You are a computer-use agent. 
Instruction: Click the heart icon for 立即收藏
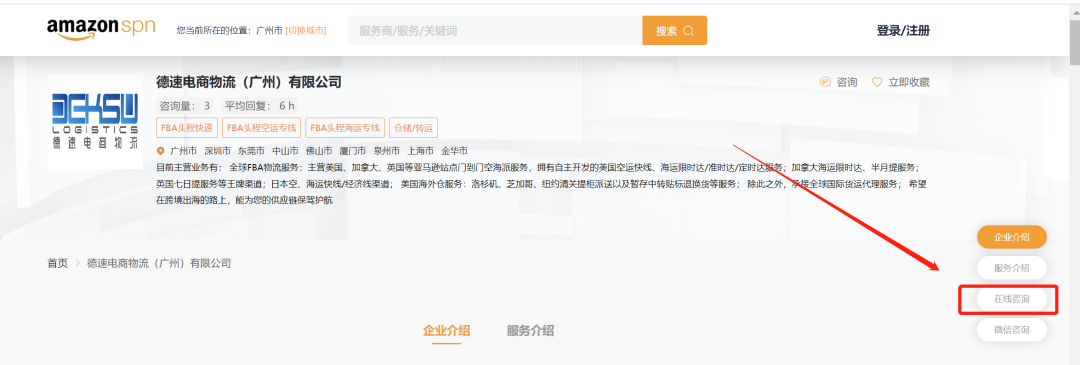tap(877, 82)
